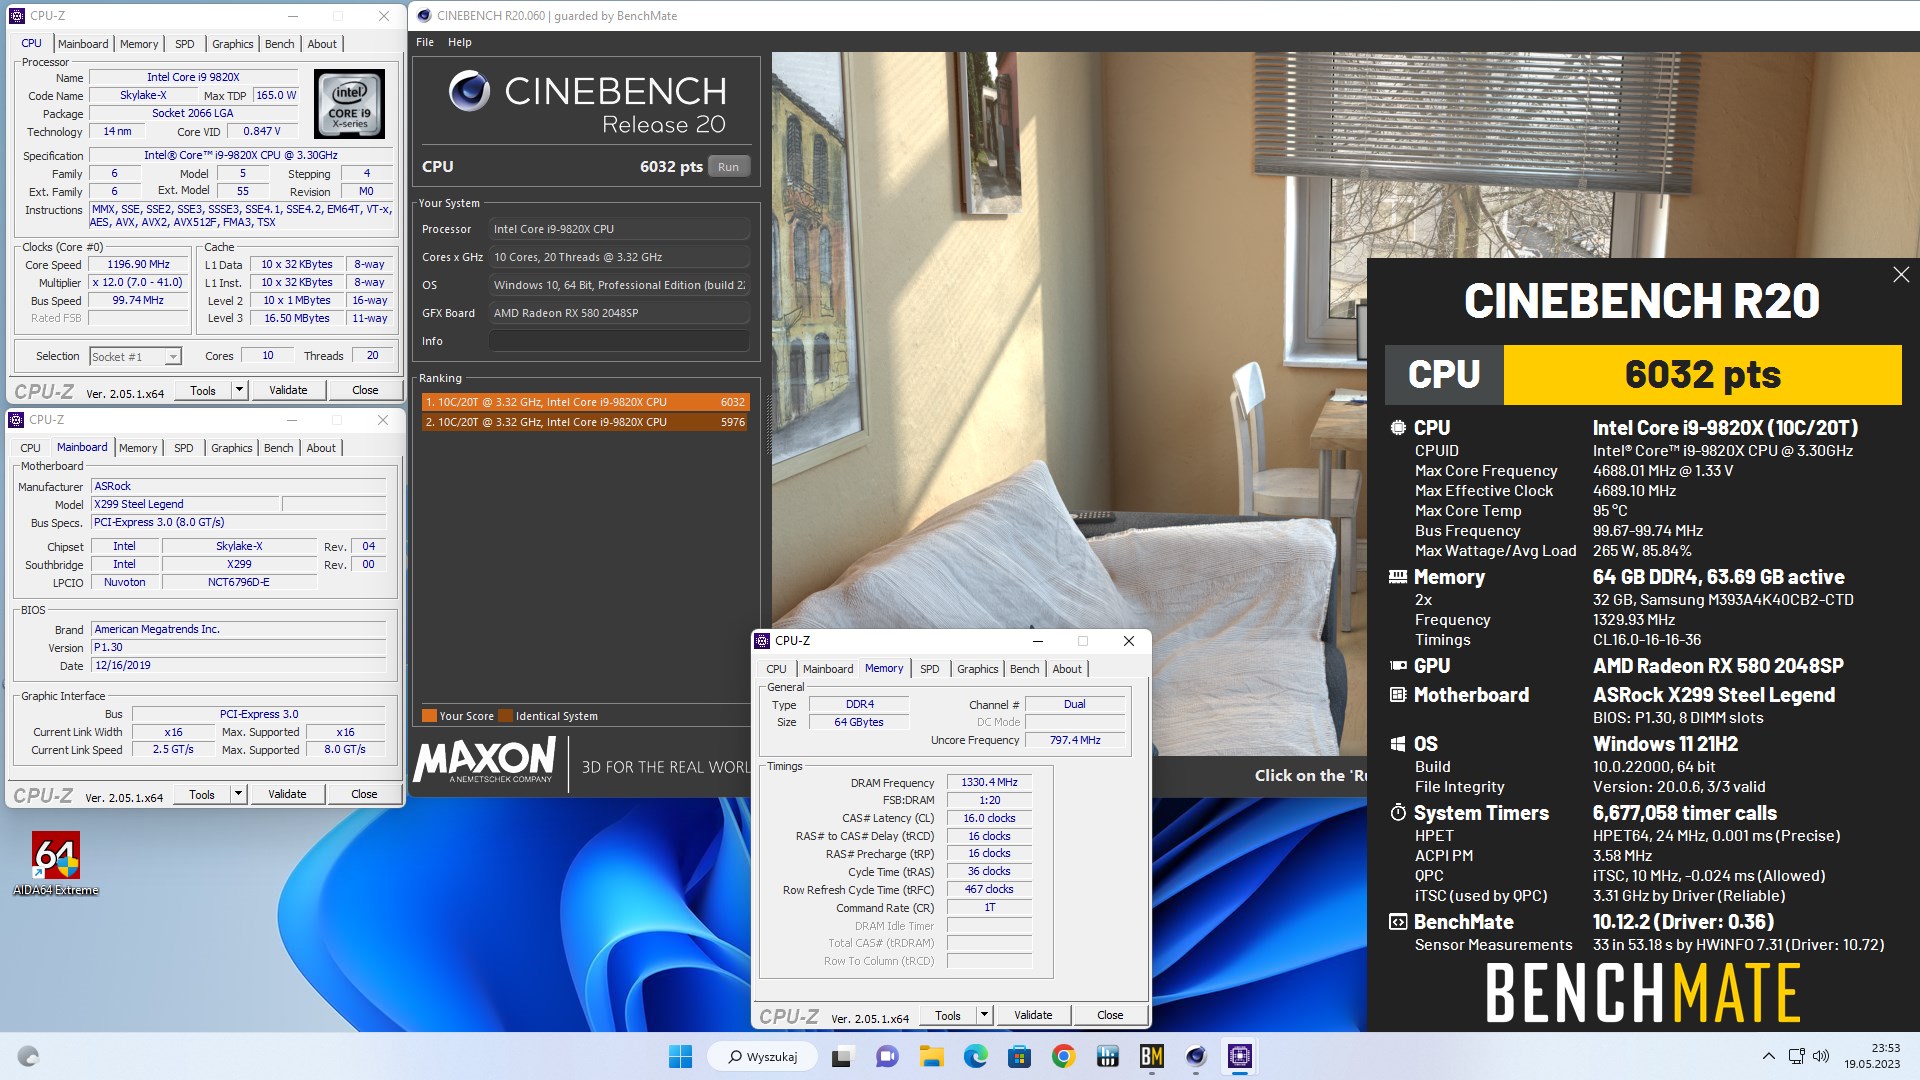This screenshot has height=1080, width=1920.
Task: Switch to Mainboard tab in top CPU-Z window
Action: pos(83,44)
